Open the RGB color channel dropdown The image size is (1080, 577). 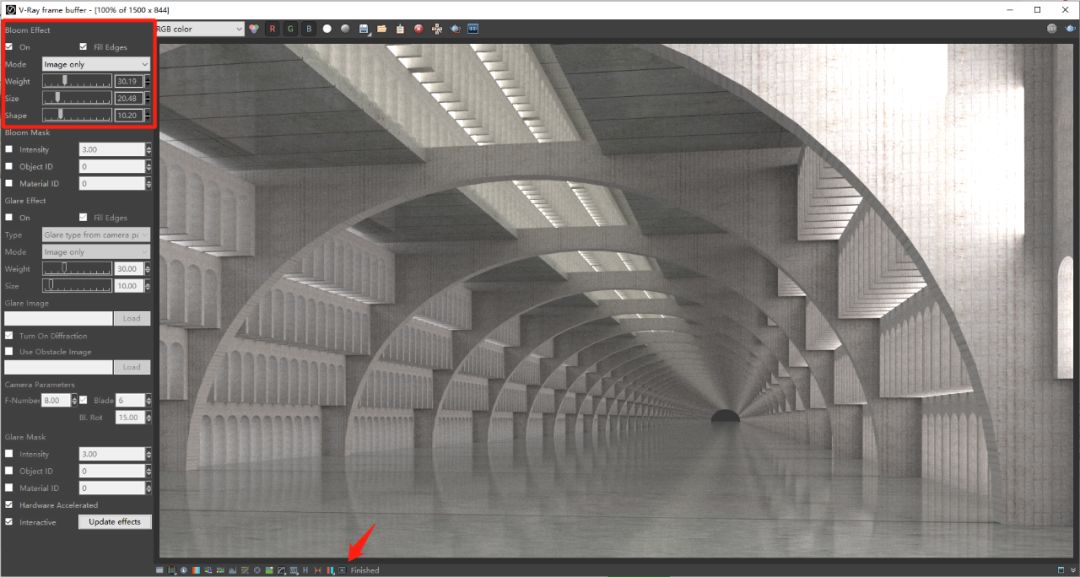(x=198, y=29)
